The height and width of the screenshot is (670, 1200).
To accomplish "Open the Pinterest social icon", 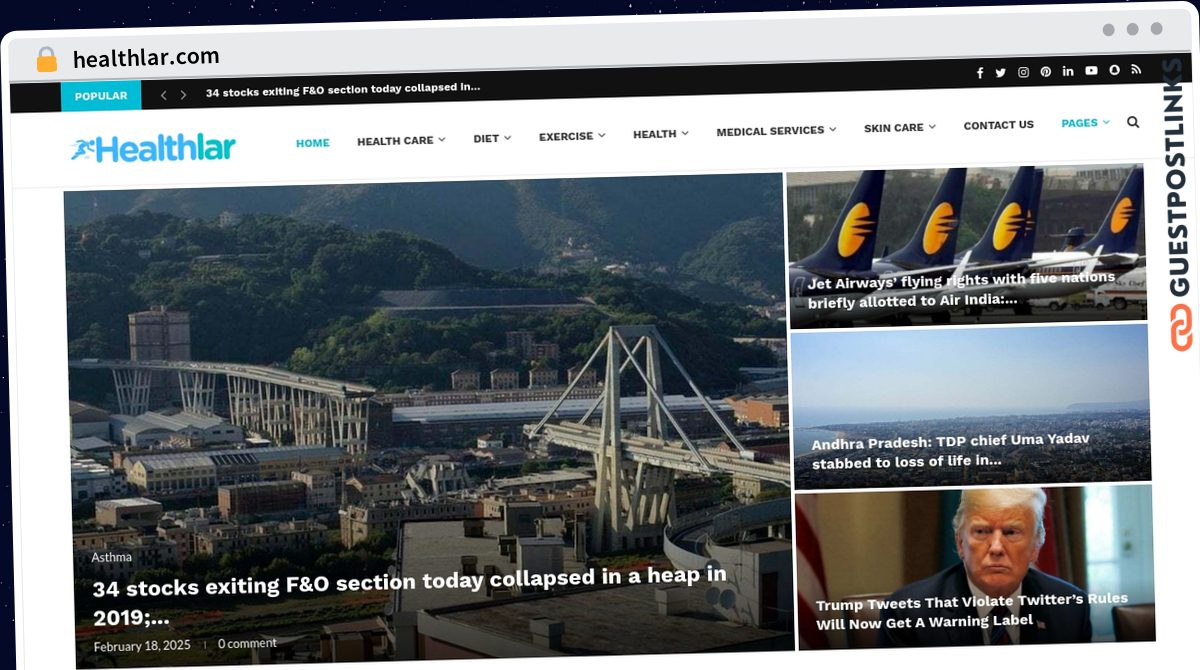I will [1045, 72].
